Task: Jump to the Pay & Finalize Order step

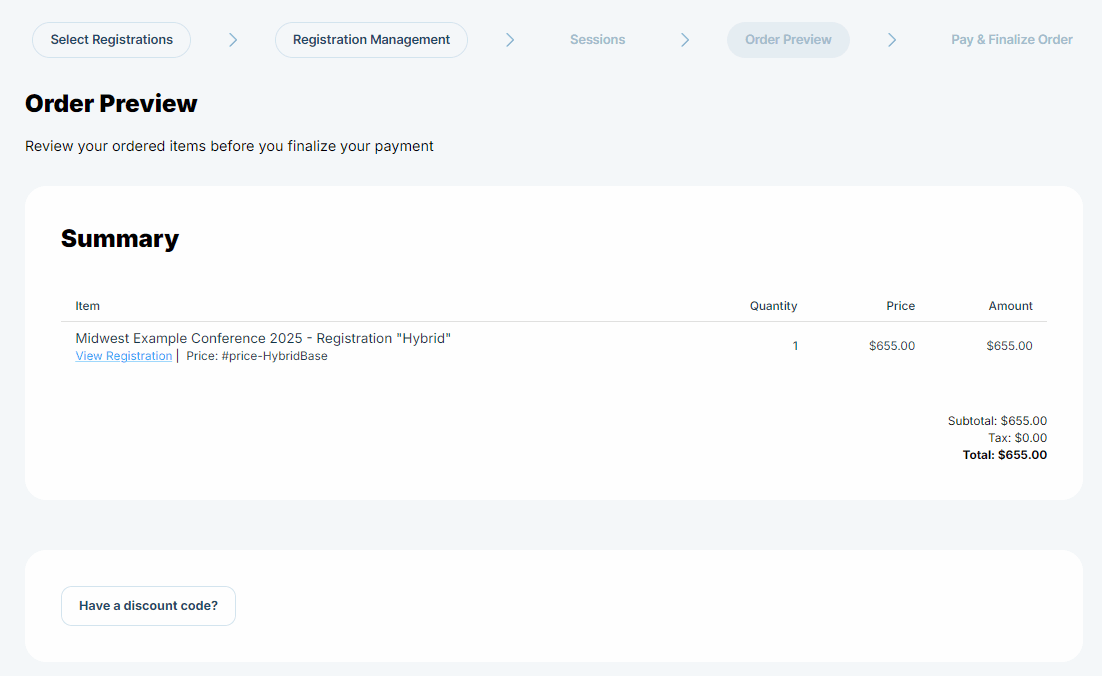Action: tap(1011, 40)
